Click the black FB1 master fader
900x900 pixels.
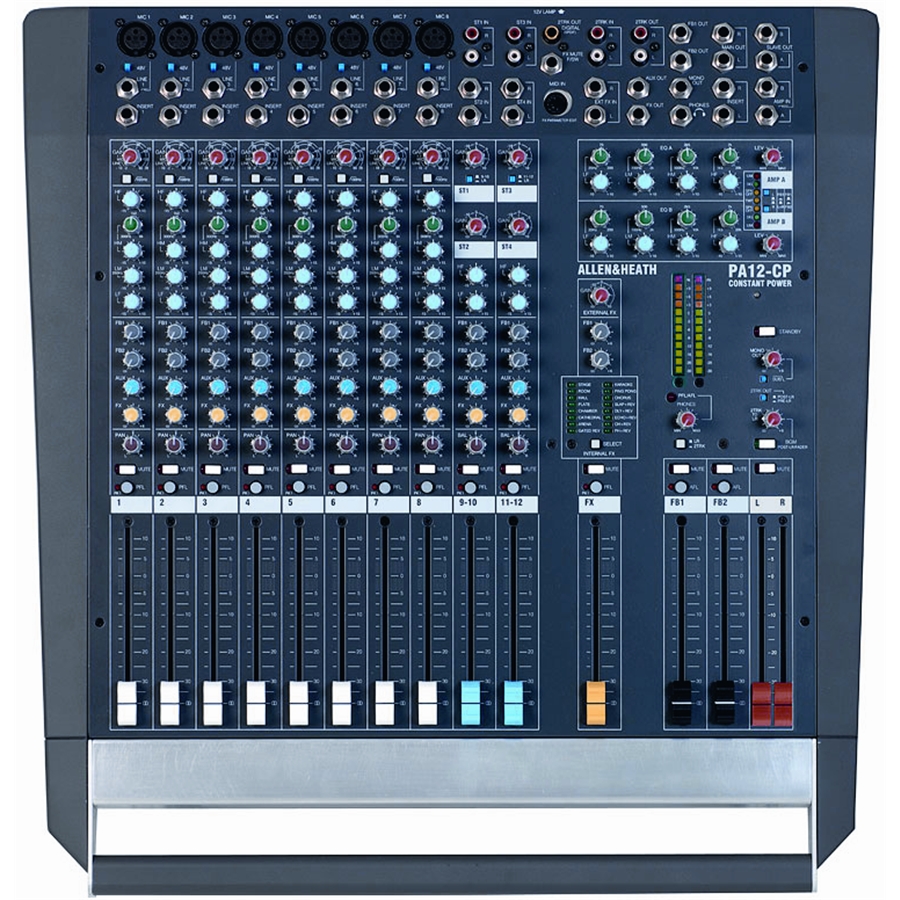[681, 703]
